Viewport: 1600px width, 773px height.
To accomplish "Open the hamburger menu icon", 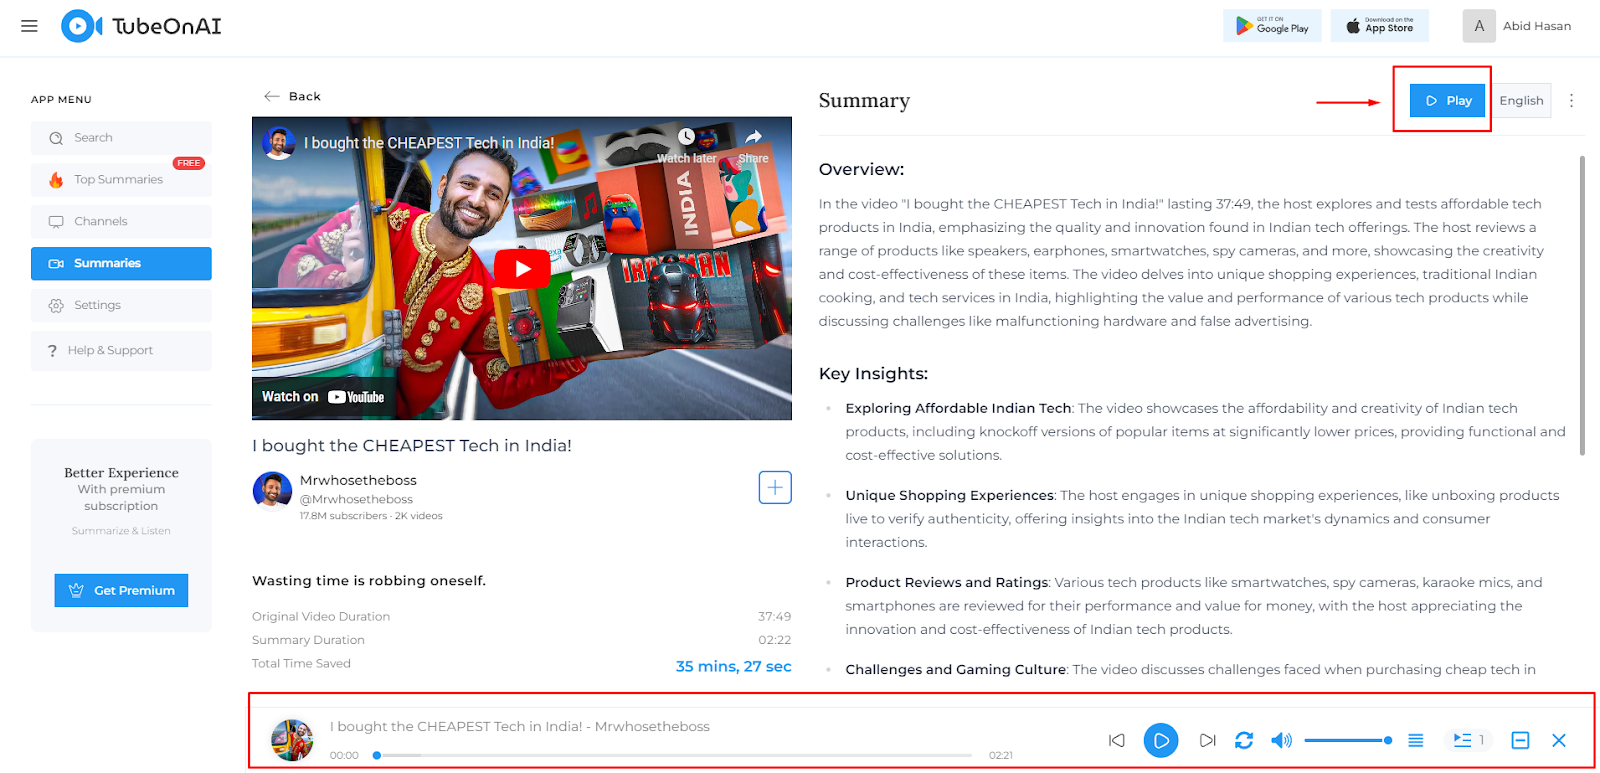I will click(x=29, y=26).
